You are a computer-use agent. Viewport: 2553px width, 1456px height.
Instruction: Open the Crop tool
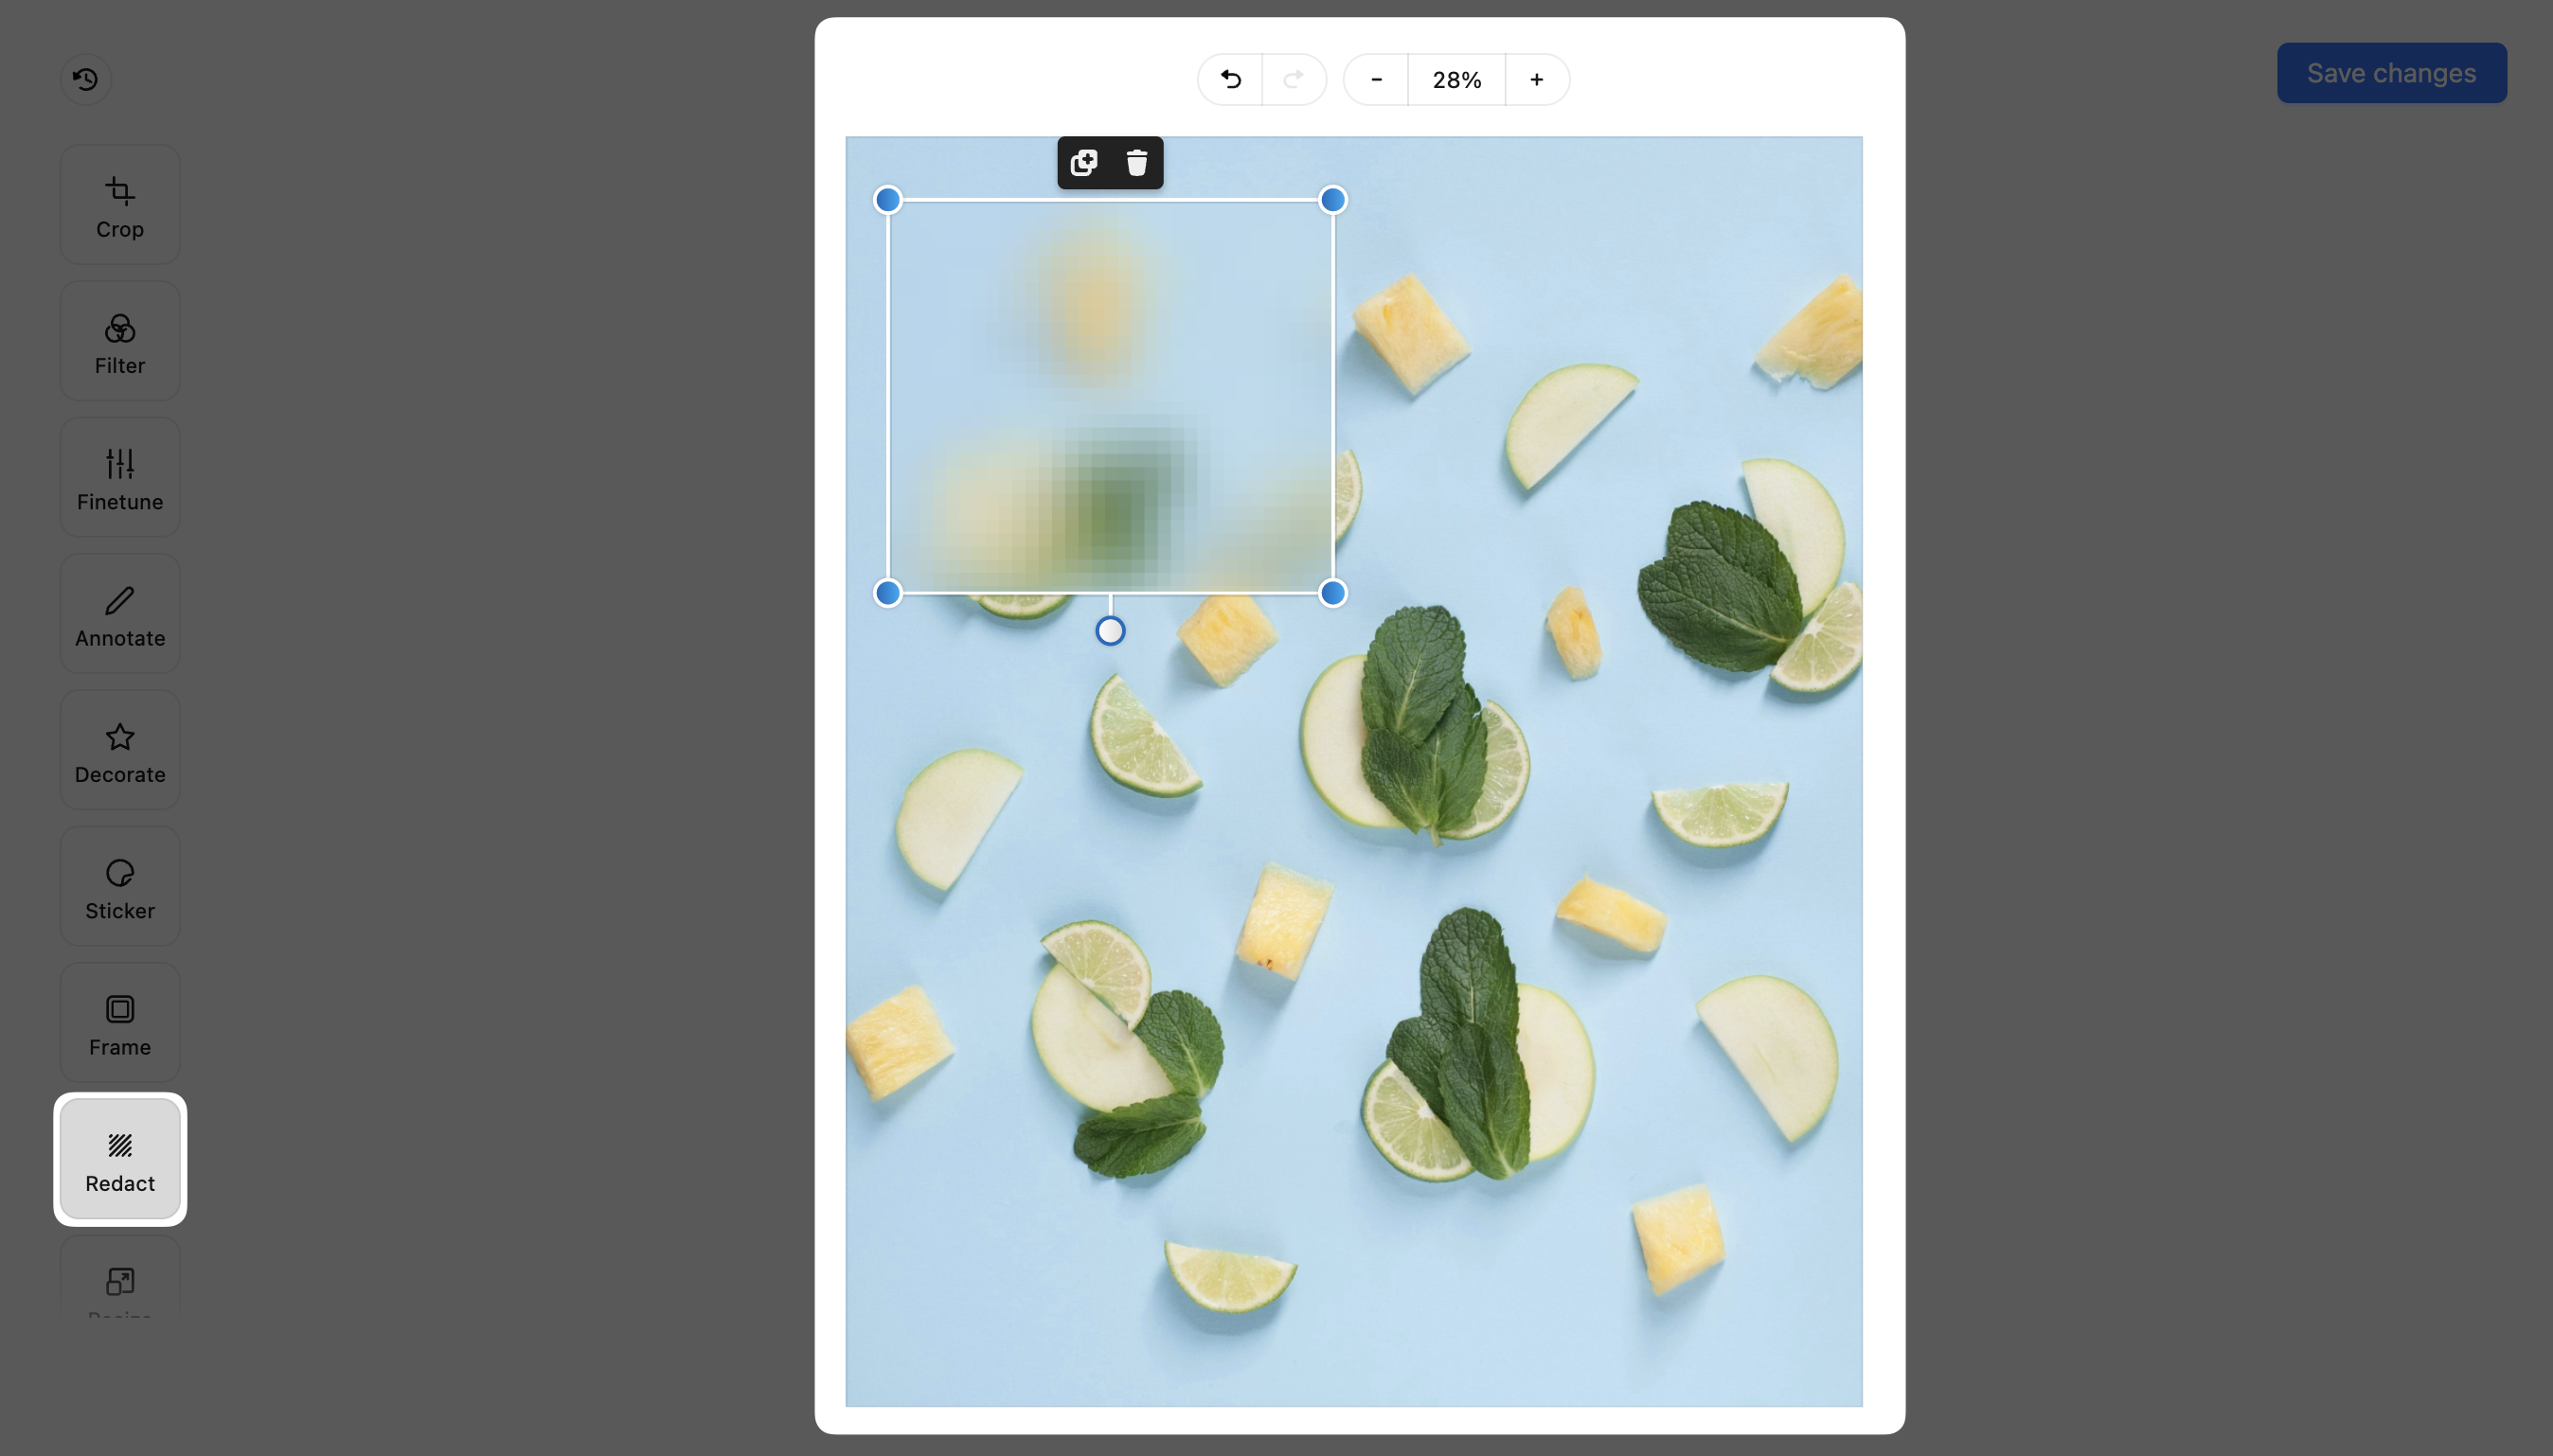(120, 205)
